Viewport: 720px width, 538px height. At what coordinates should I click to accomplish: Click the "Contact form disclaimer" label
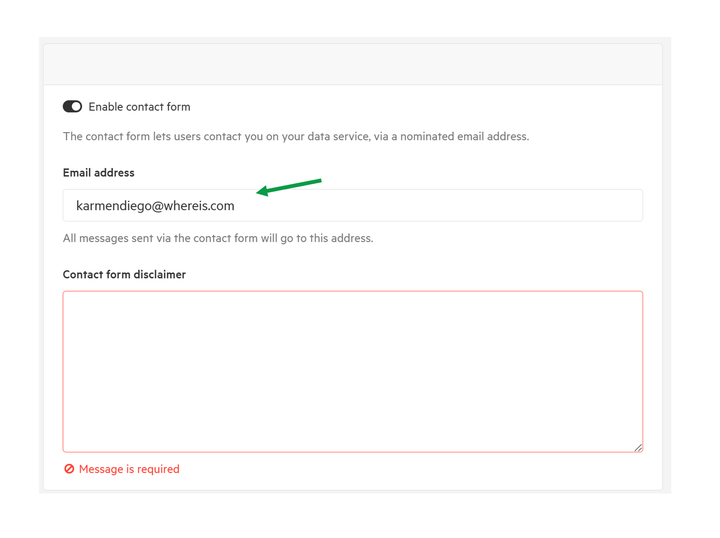pyautogui.click(x=124, y=275)
